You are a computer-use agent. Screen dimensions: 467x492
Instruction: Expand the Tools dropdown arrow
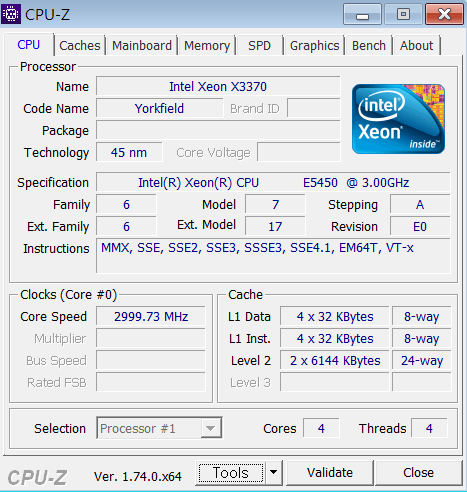pyautogui.click(x=274, y=473)
